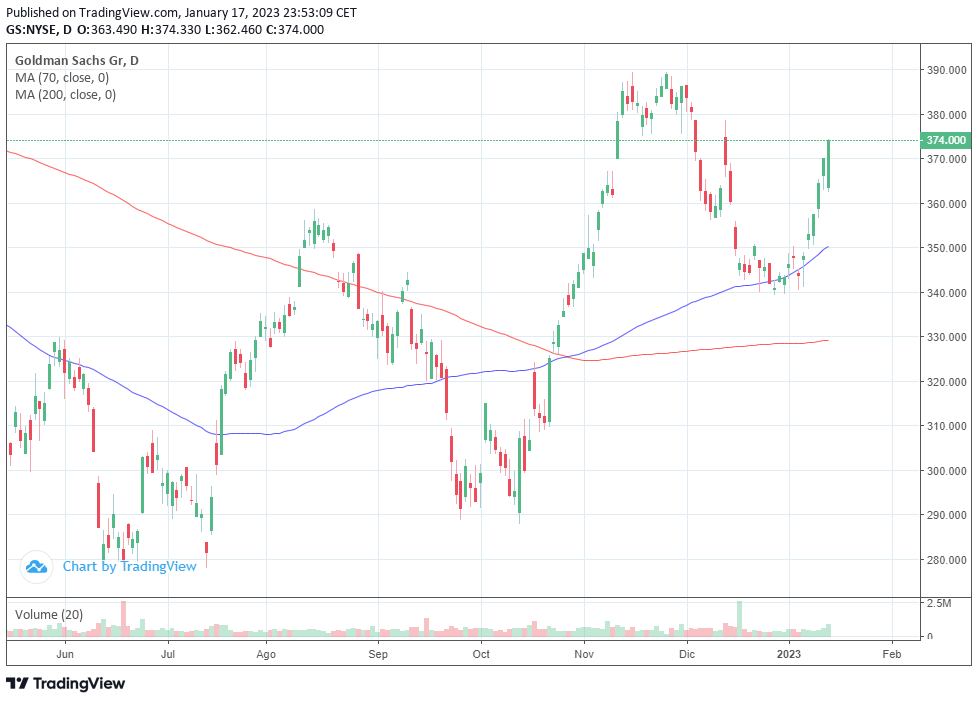Click the 280.000 price axis label

click(x=946, y=560)
